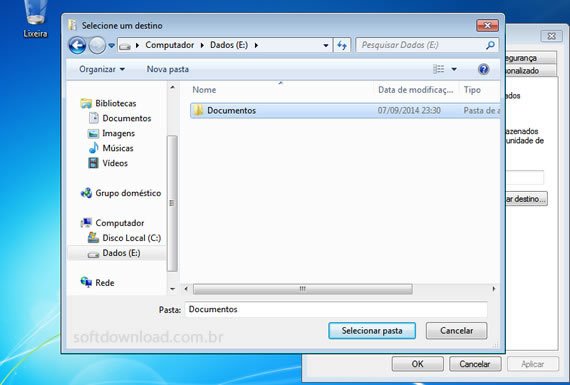Click the navigation pane scroll up arrow

click(172, 88)
